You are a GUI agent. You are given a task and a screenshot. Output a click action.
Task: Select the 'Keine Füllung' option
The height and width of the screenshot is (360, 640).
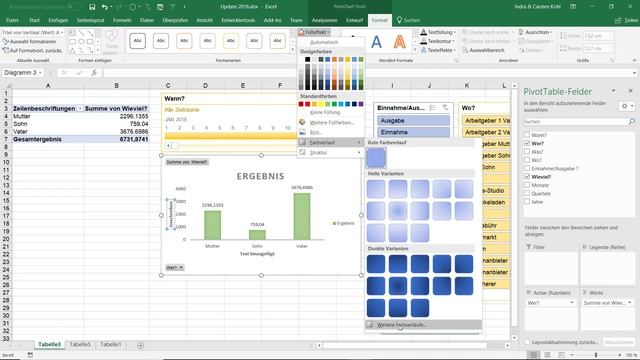tap(325, 112)
